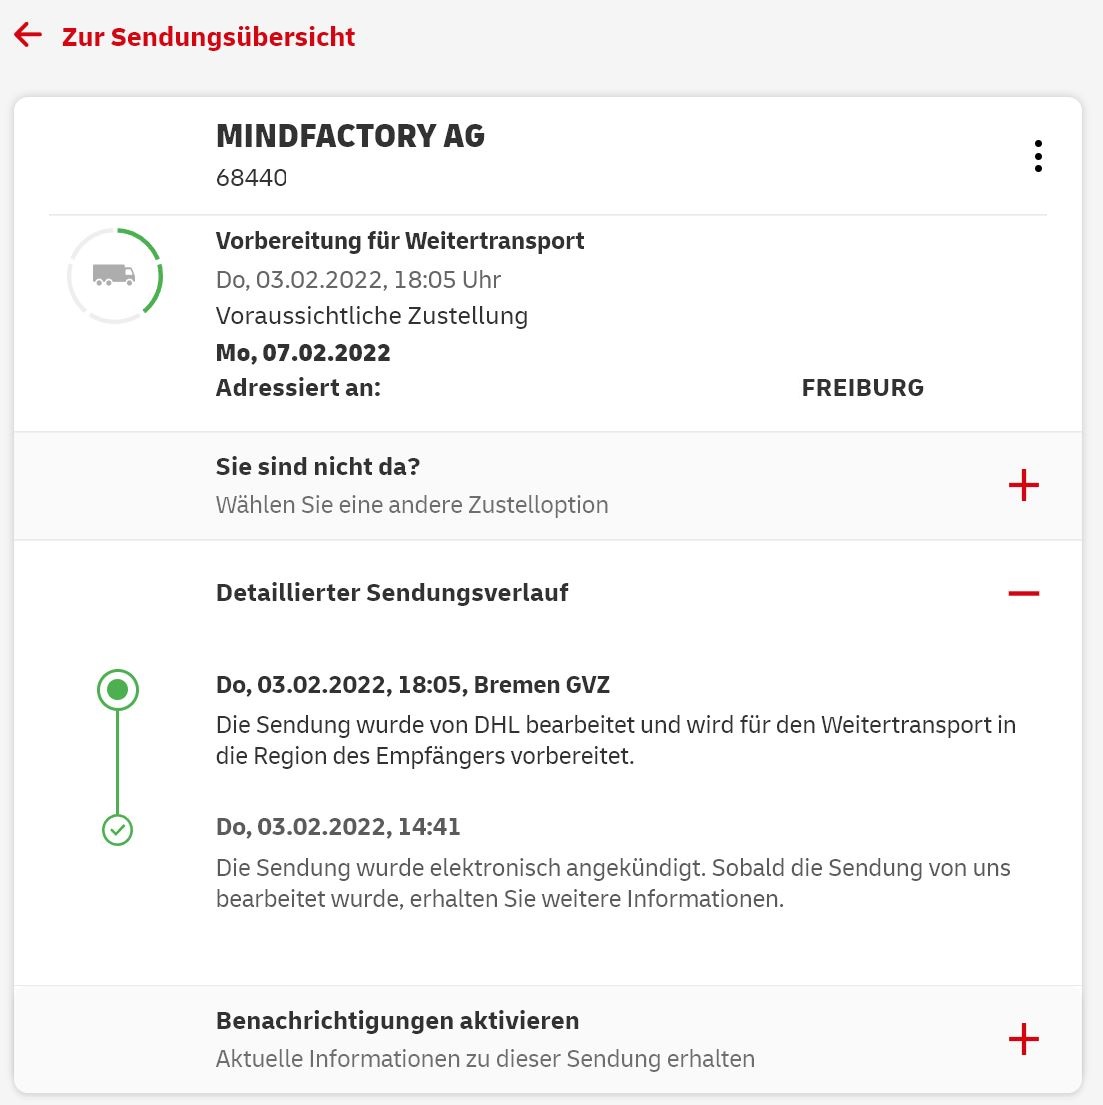Click the green checkmark timeline marker
The width and height of the screenshot is (1103, 1105).
click(x=118, y=829)
